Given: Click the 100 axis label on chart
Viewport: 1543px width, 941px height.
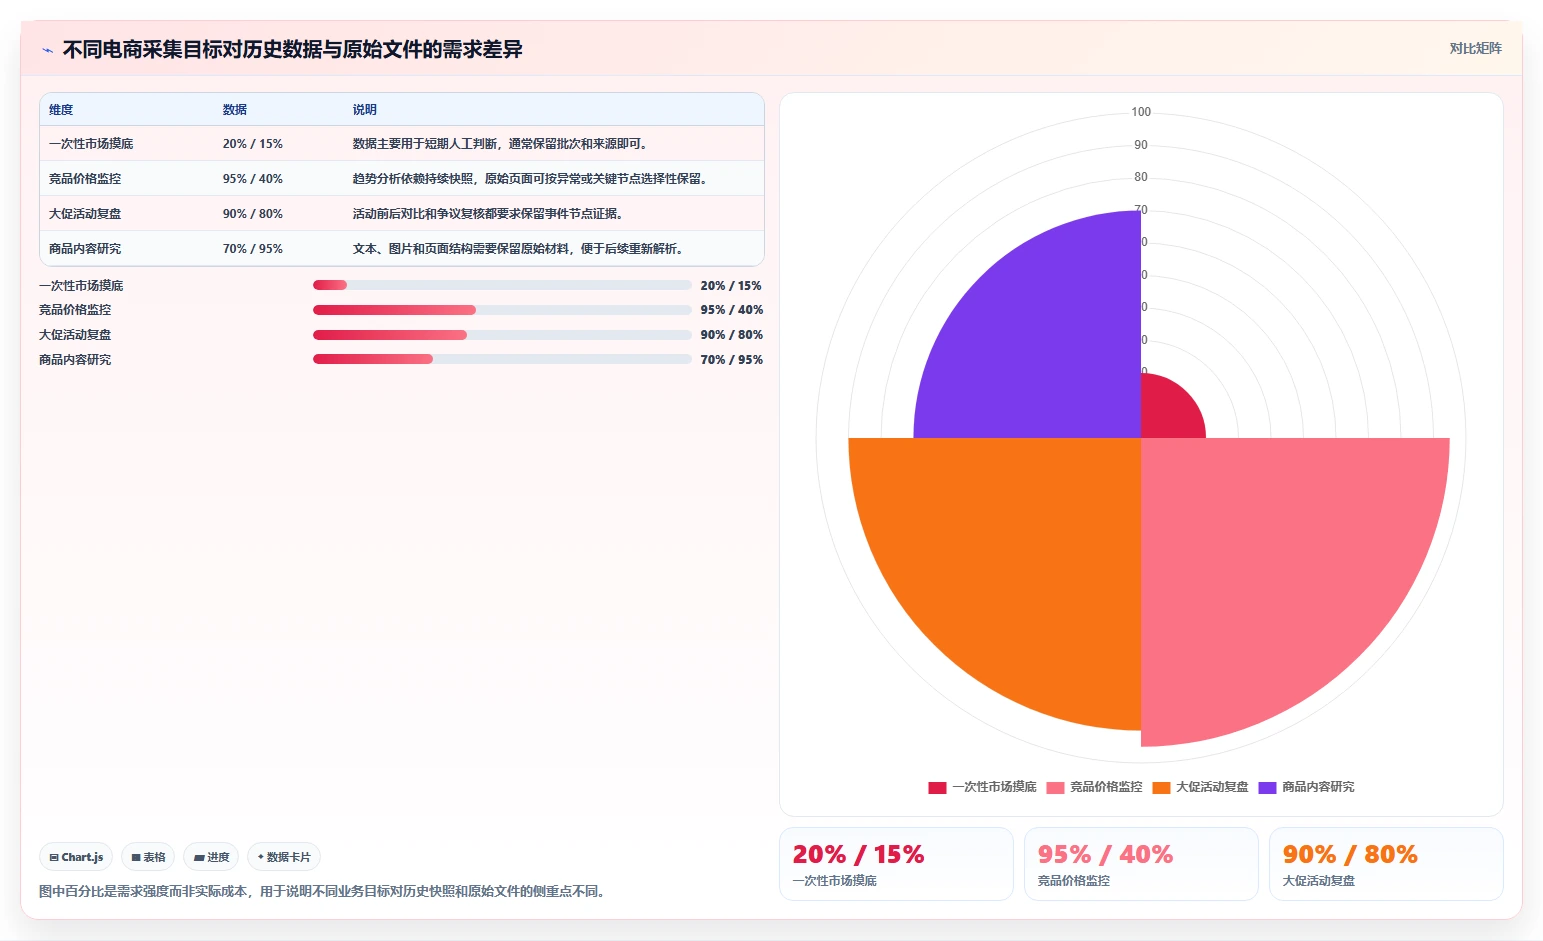Looking at the screenshot, I should [x=1141, y=112].
